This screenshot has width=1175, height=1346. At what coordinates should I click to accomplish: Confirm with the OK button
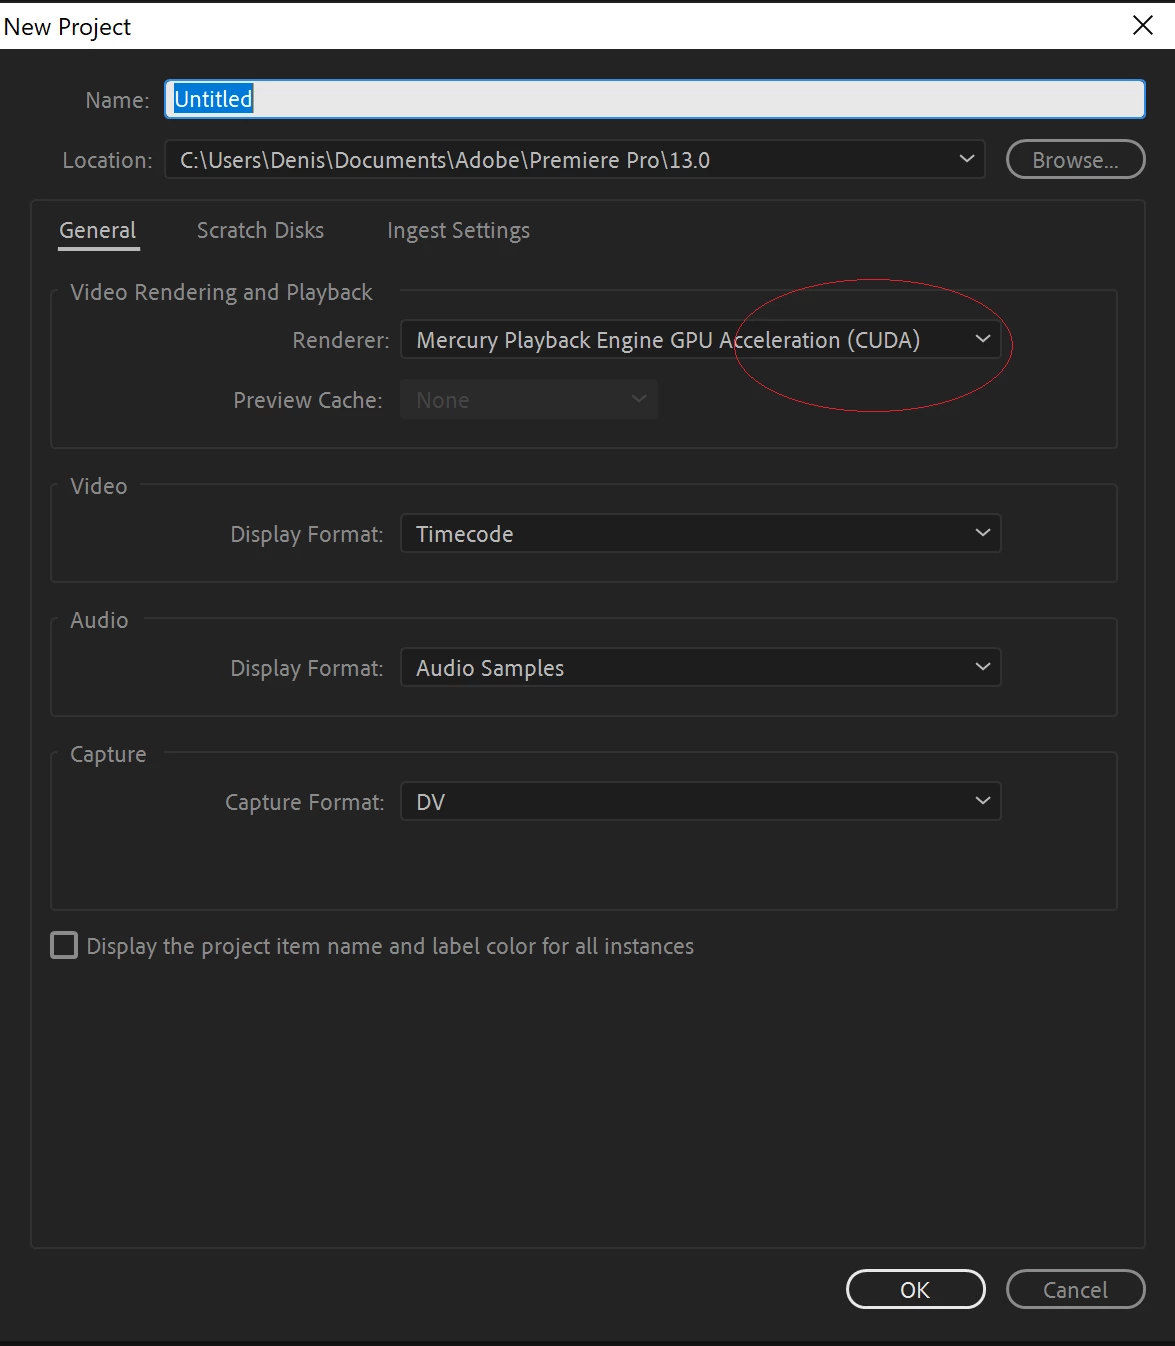tap(915, 1289)
